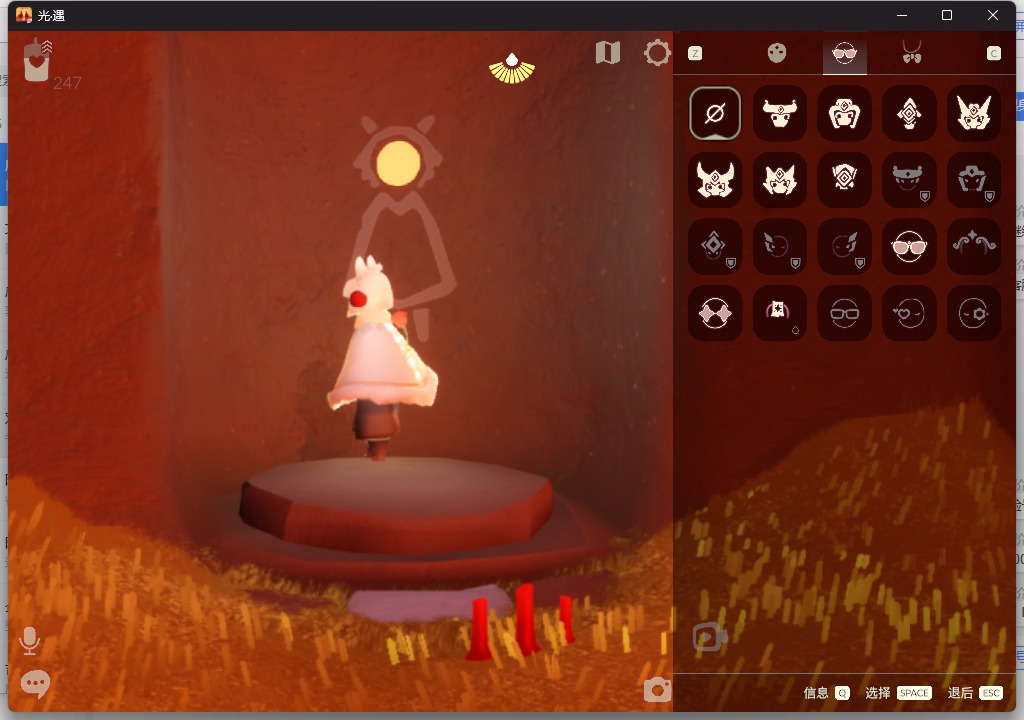Choose the paper talisman face accessory

(x=780, y=313)
